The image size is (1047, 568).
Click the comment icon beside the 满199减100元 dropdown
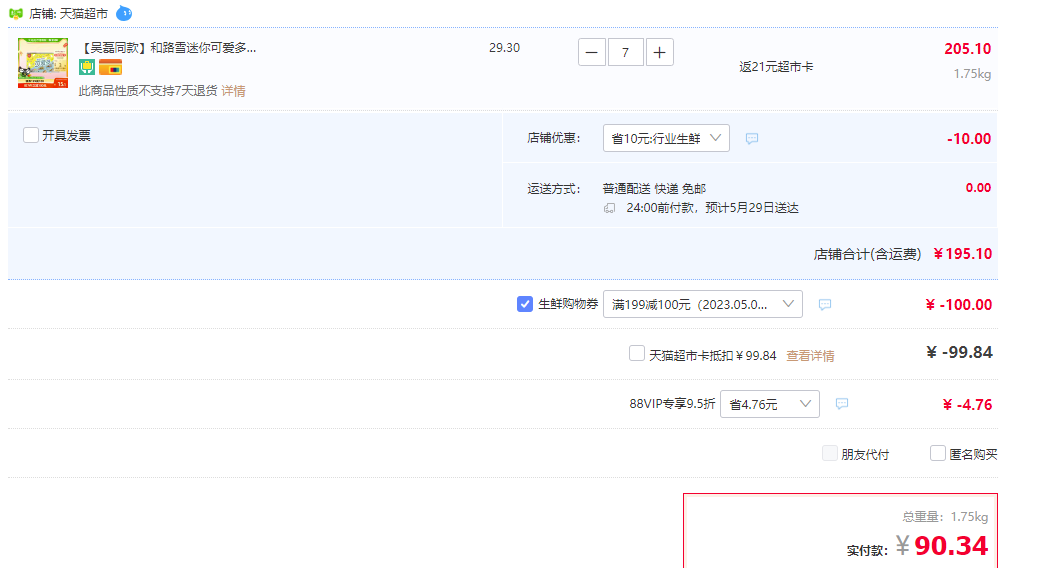point(825,304)
